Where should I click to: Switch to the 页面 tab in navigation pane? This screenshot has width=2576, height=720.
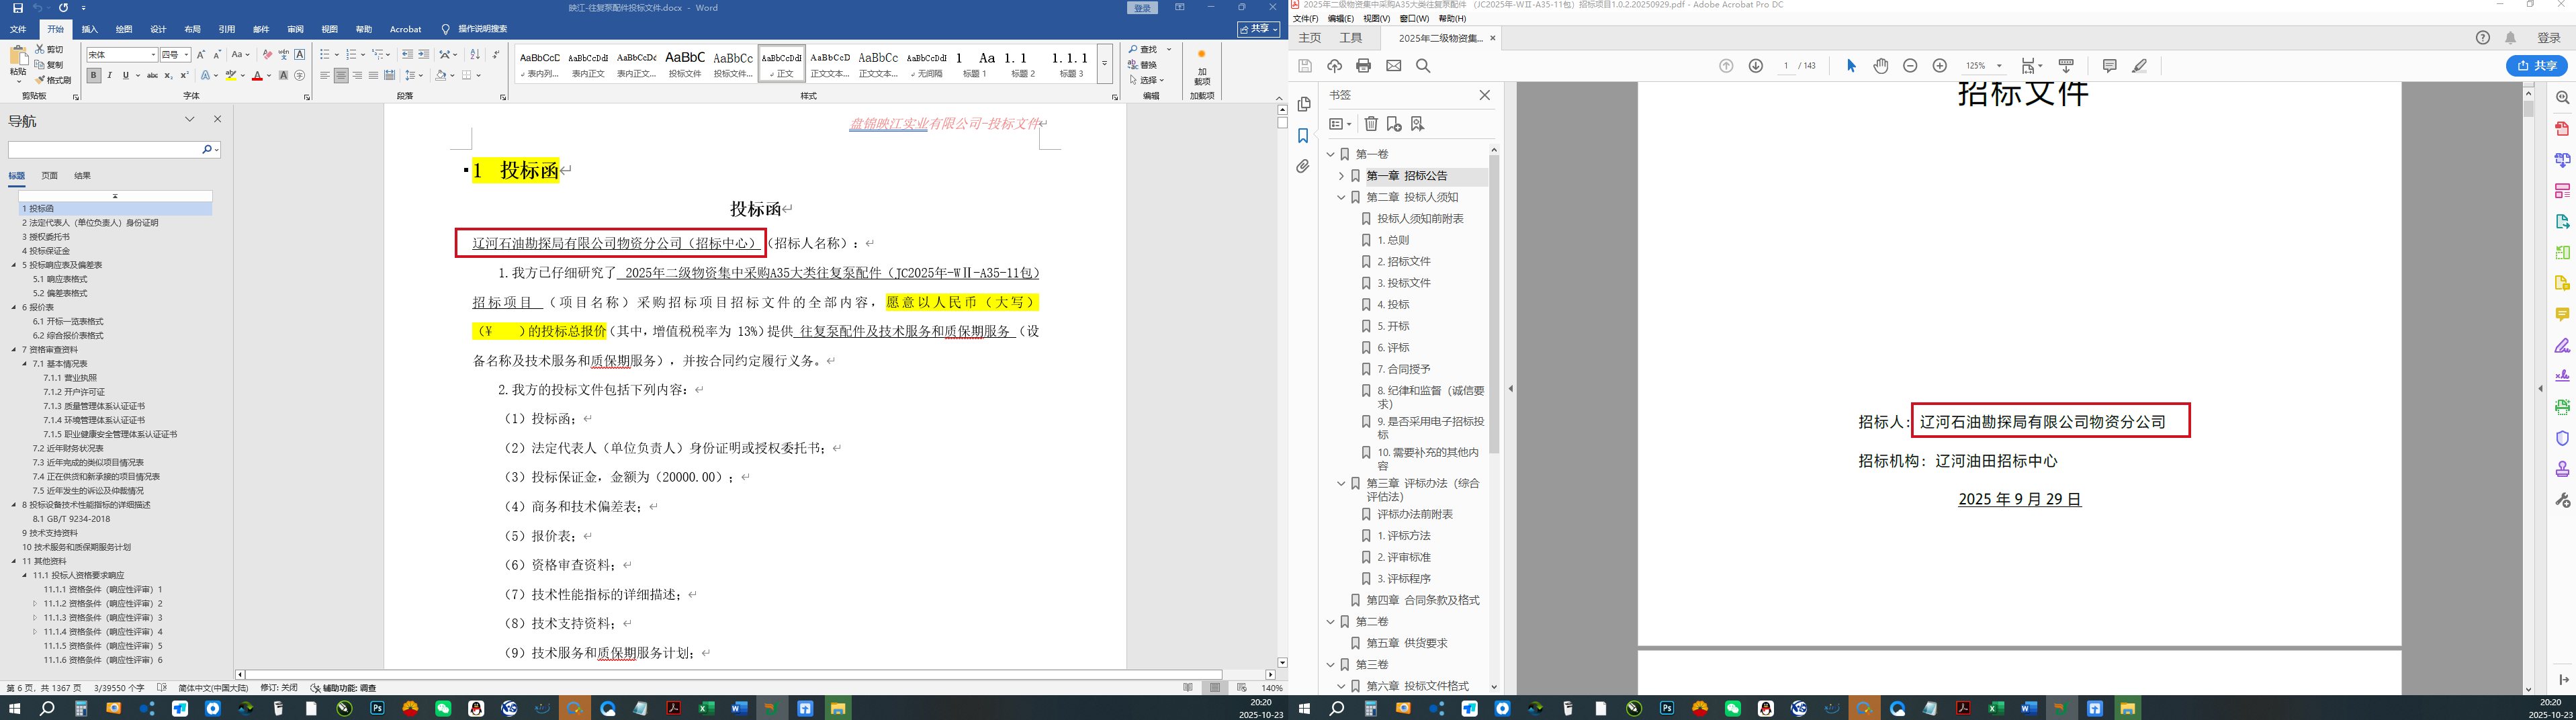49,176
